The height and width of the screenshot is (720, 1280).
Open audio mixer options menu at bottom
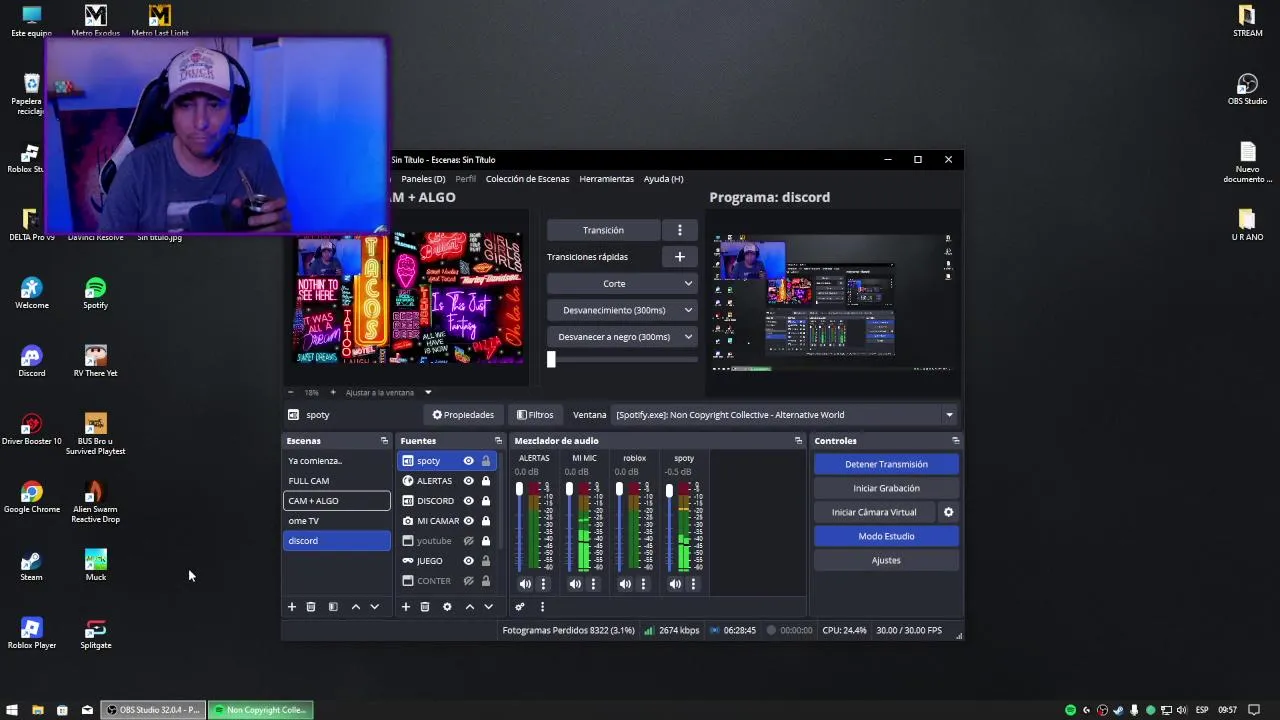(x=542, y=607)
